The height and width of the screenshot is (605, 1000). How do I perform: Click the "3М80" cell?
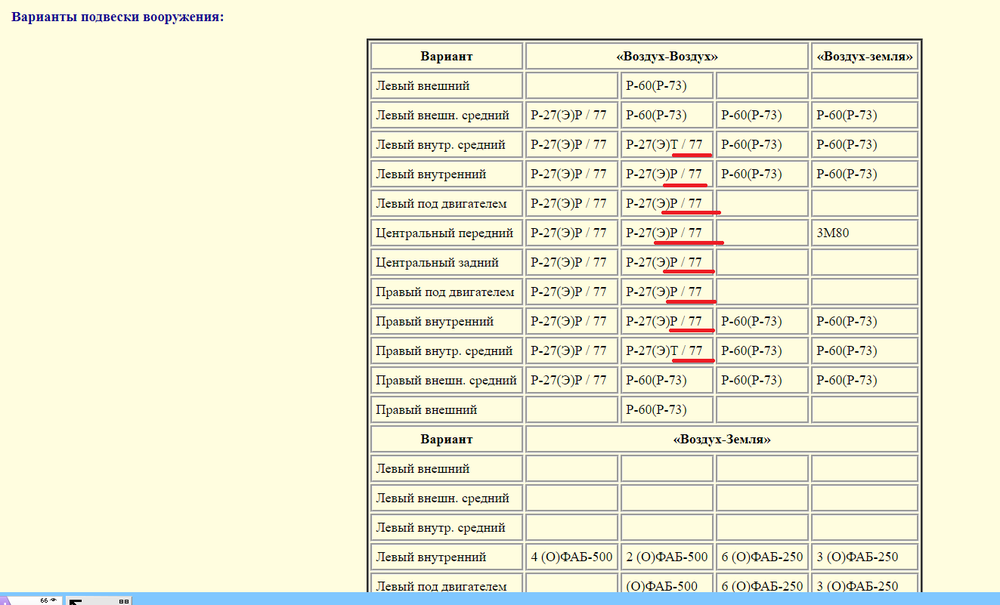tap(865, 233)
